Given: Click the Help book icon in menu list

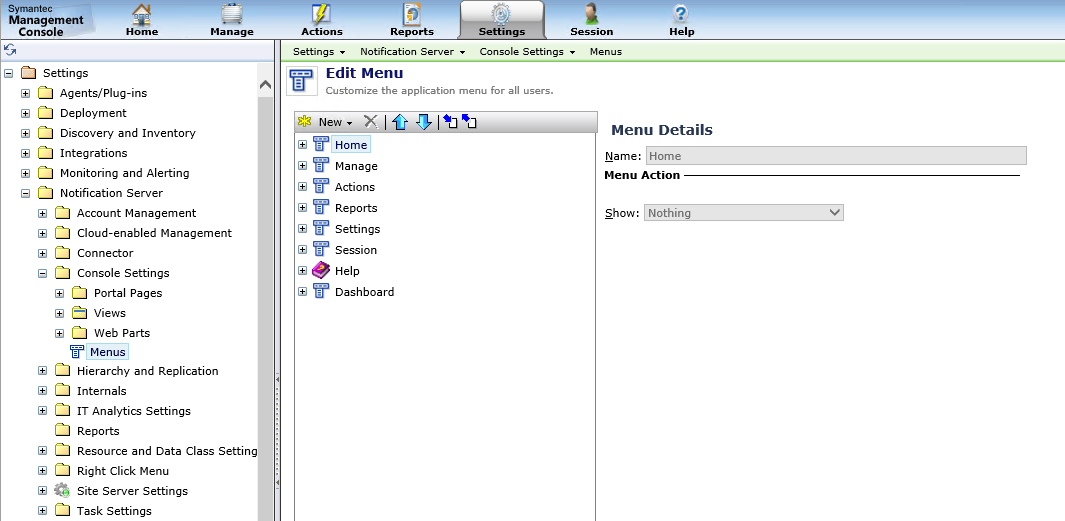Looking at the screenshot, I should click(x=321, y=271).
